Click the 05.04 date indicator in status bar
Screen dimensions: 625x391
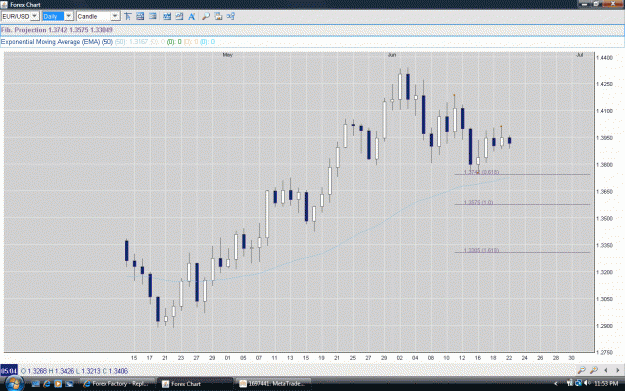[x=9, y=371]
